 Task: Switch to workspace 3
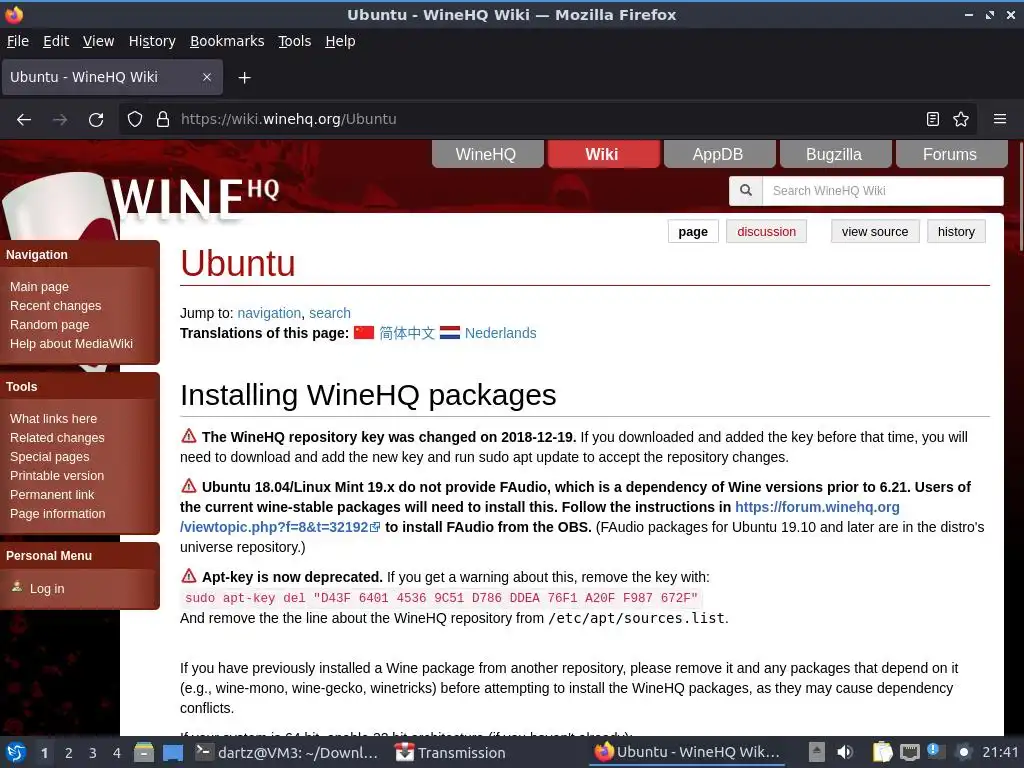pyautogui.click(x=93, y=753)
